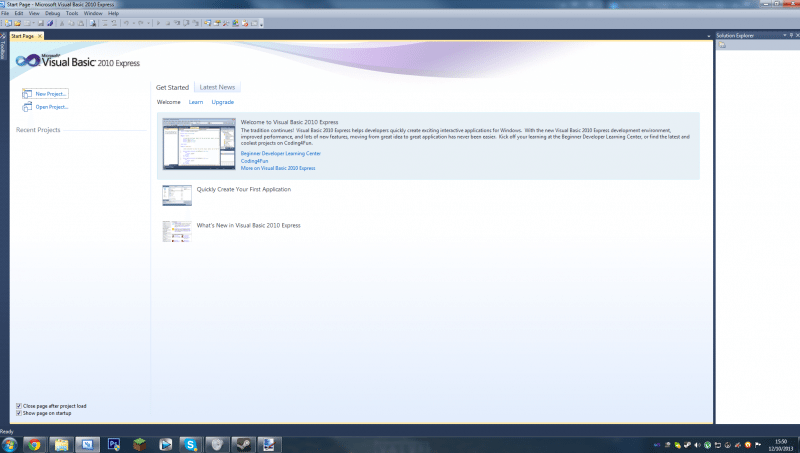800x453 pixels.
Task: Pin the Solution Explorer panel
Action: coord(791,35)
